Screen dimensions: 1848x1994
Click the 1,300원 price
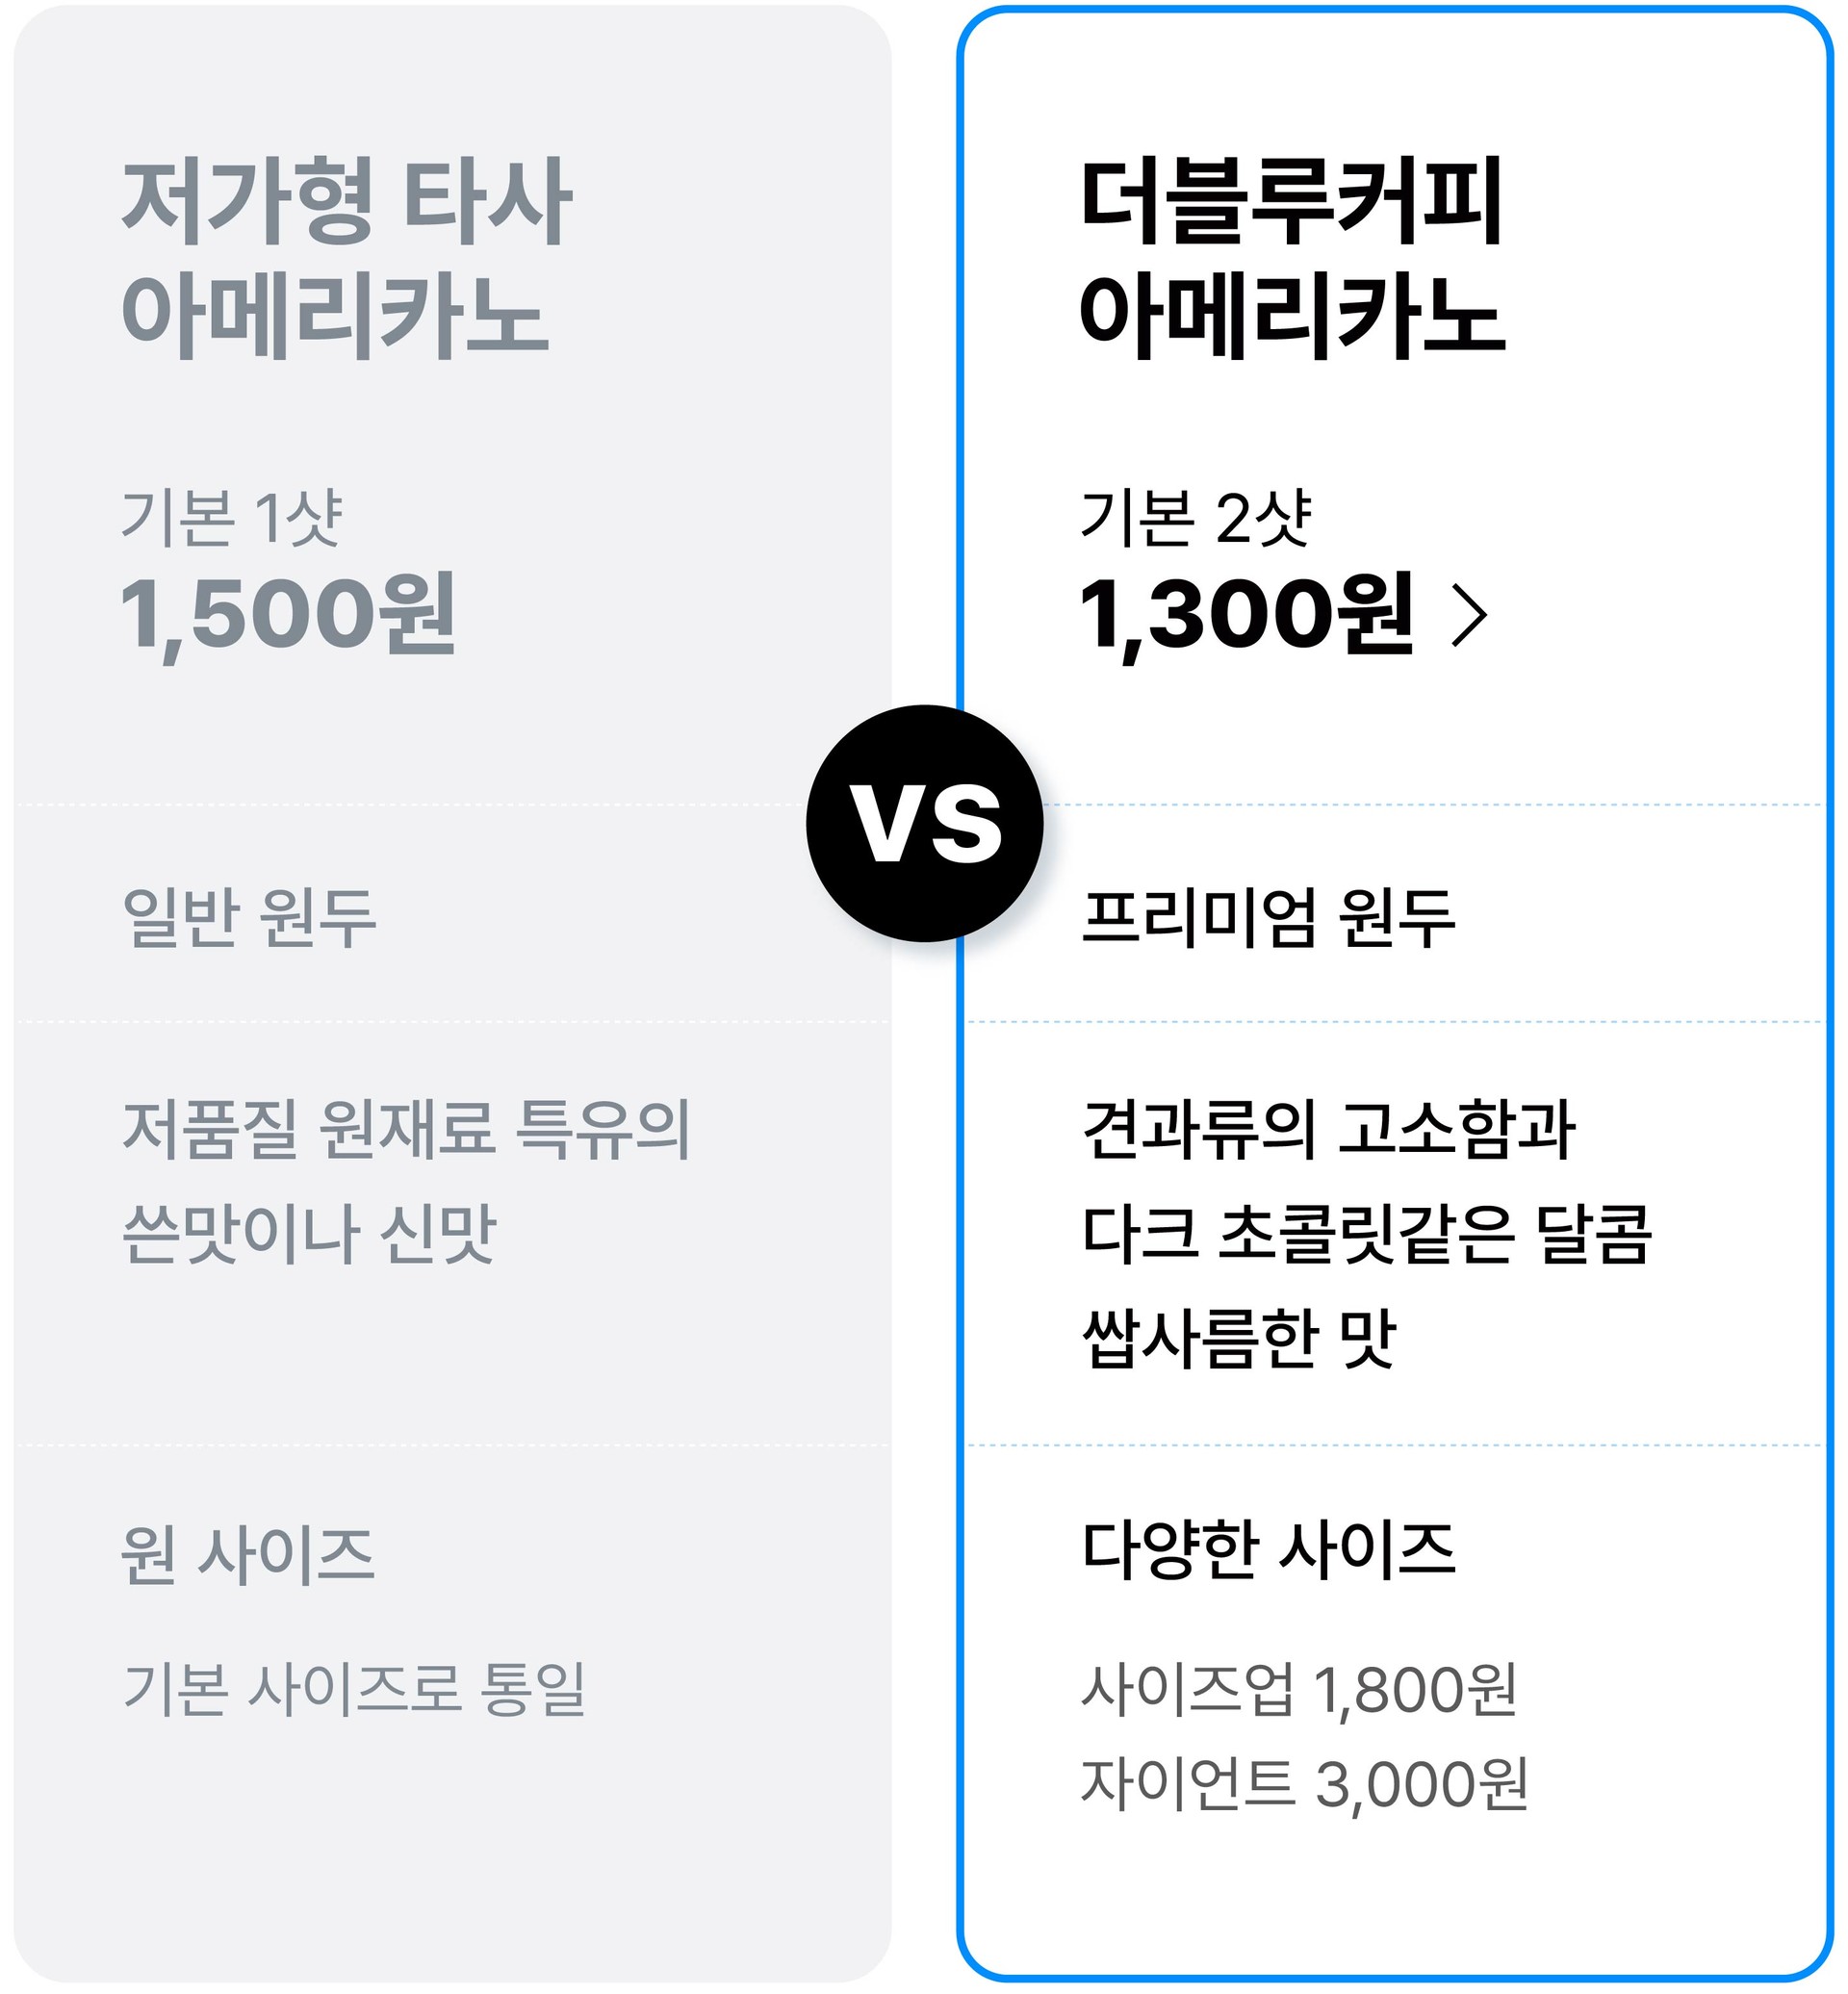tap(1247, 615)
